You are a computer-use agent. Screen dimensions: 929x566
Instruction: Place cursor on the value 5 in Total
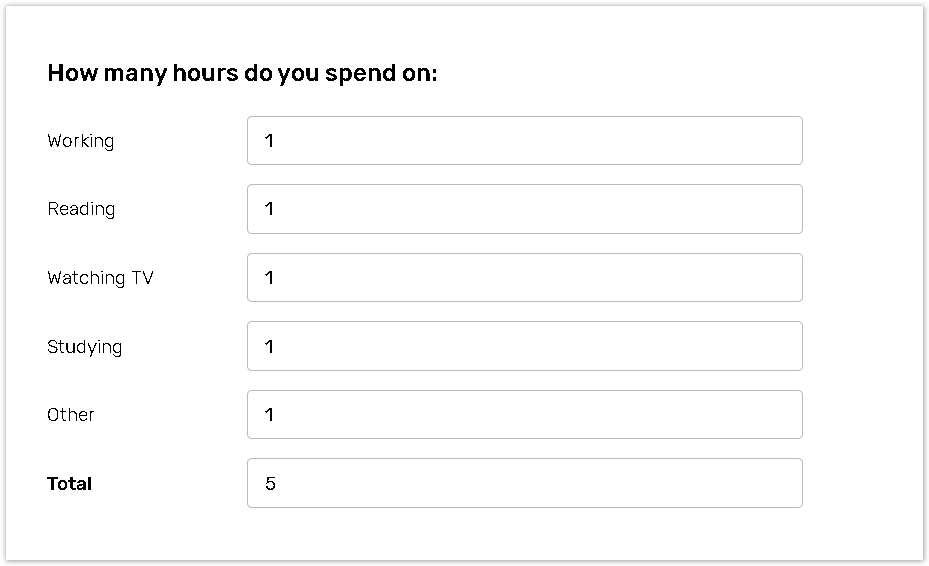(x=270, y=484)
